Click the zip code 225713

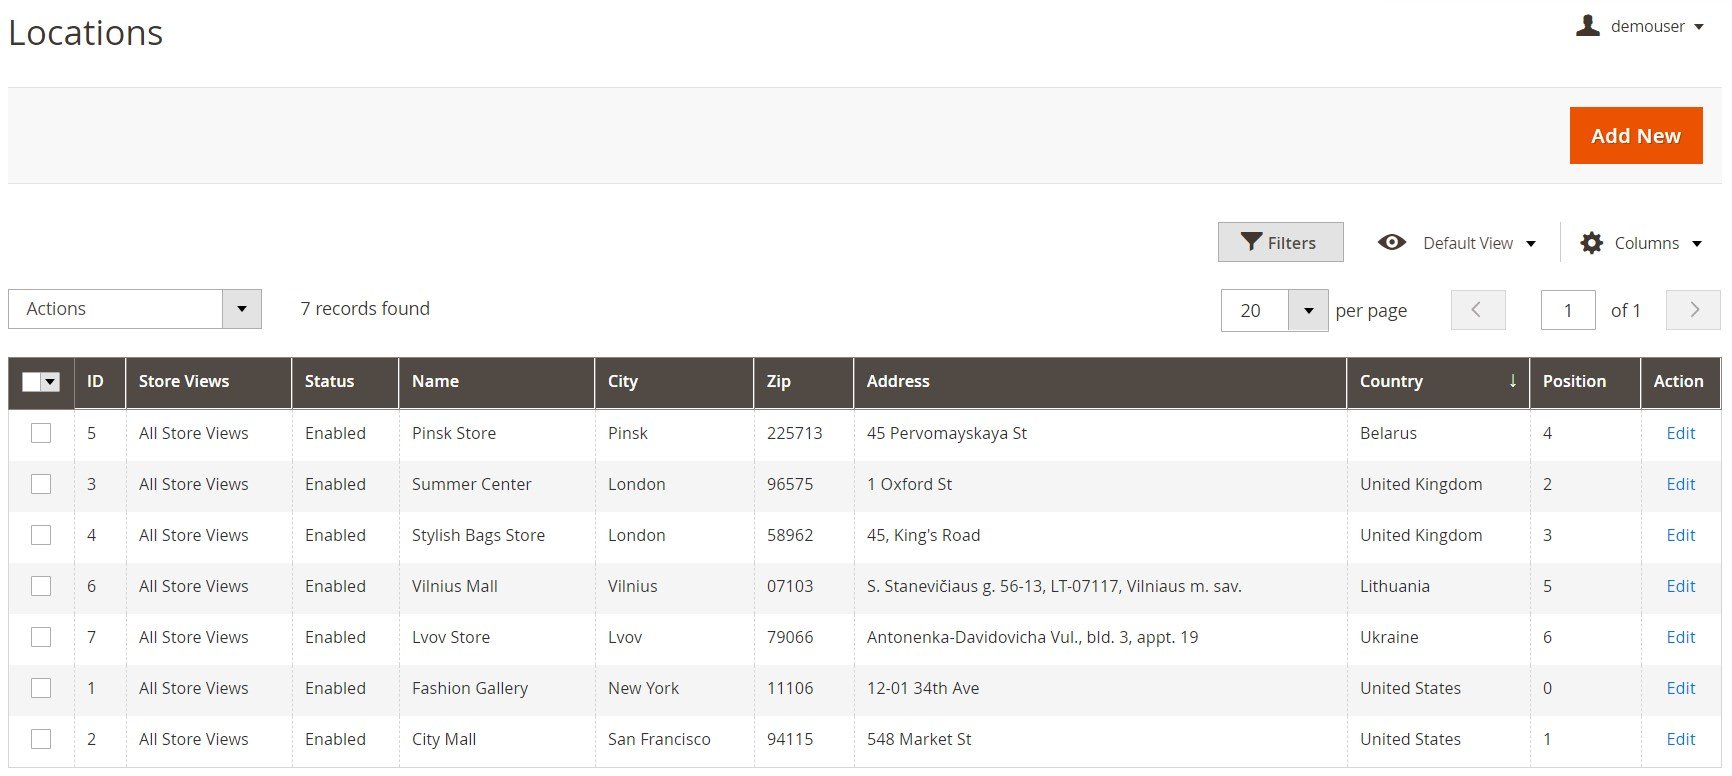794,433
